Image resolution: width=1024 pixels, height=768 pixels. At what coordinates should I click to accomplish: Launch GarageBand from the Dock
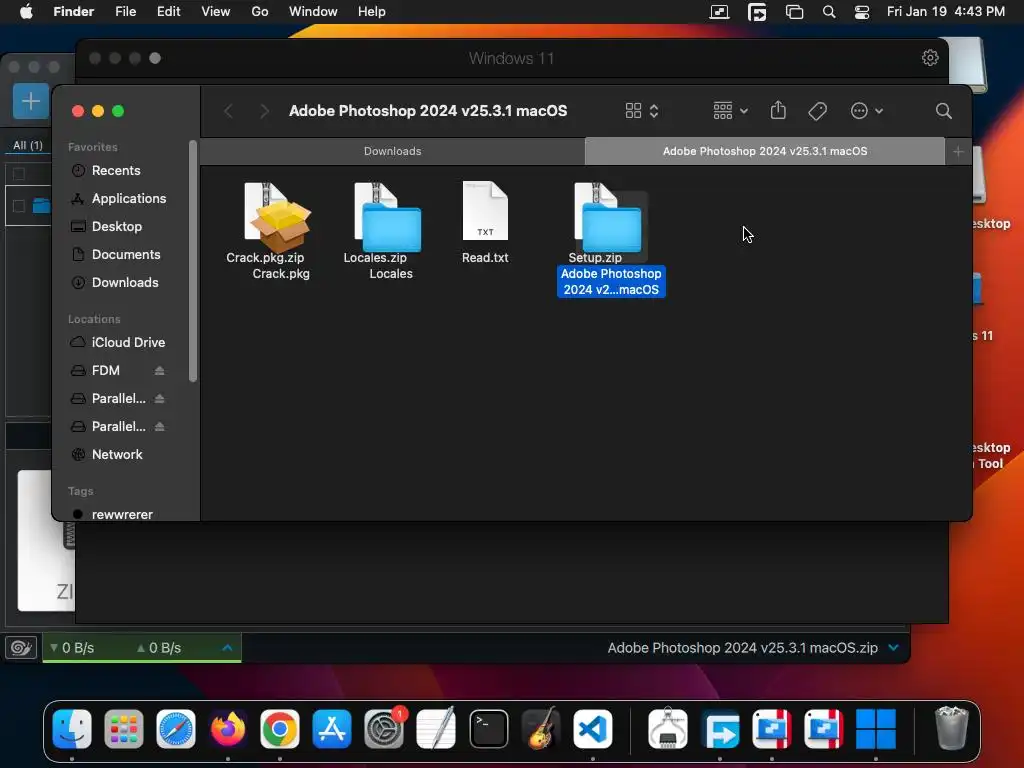coord(541,728)
